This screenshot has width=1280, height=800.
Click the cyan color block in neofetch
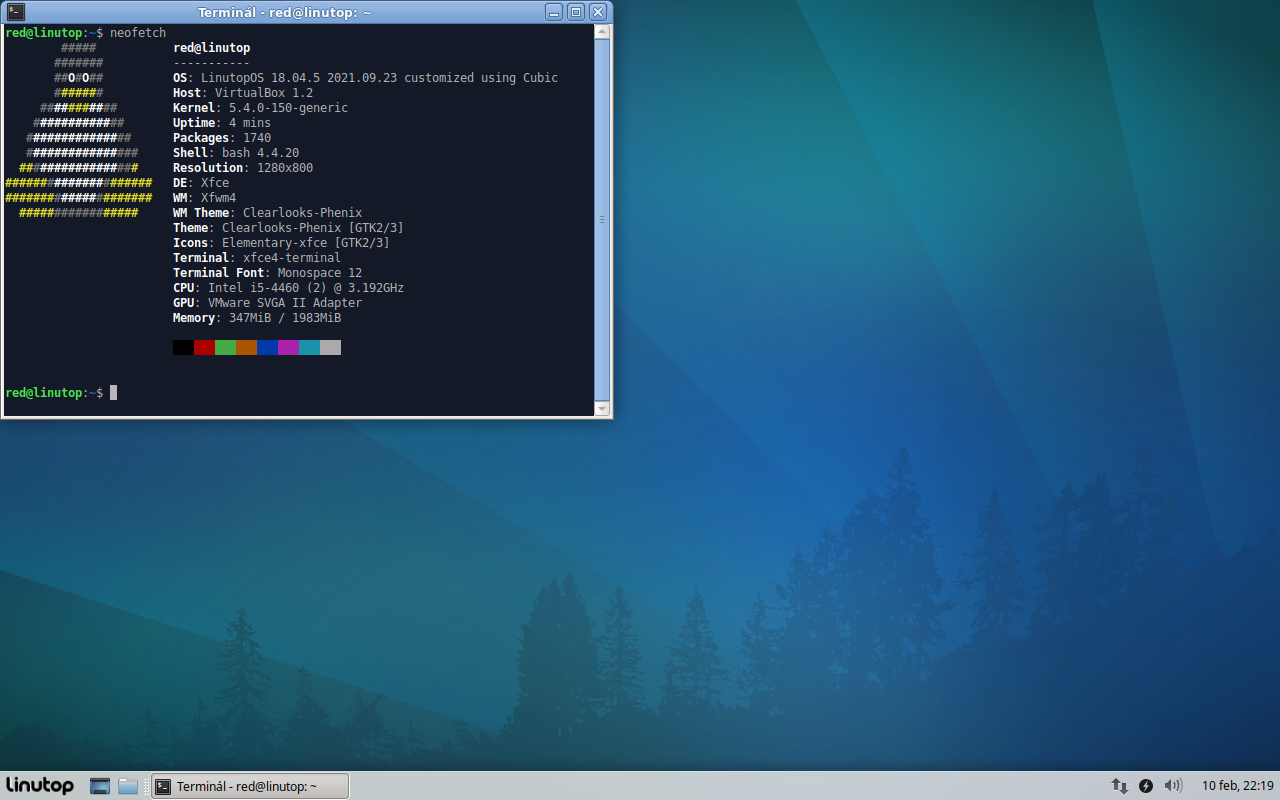309,347
